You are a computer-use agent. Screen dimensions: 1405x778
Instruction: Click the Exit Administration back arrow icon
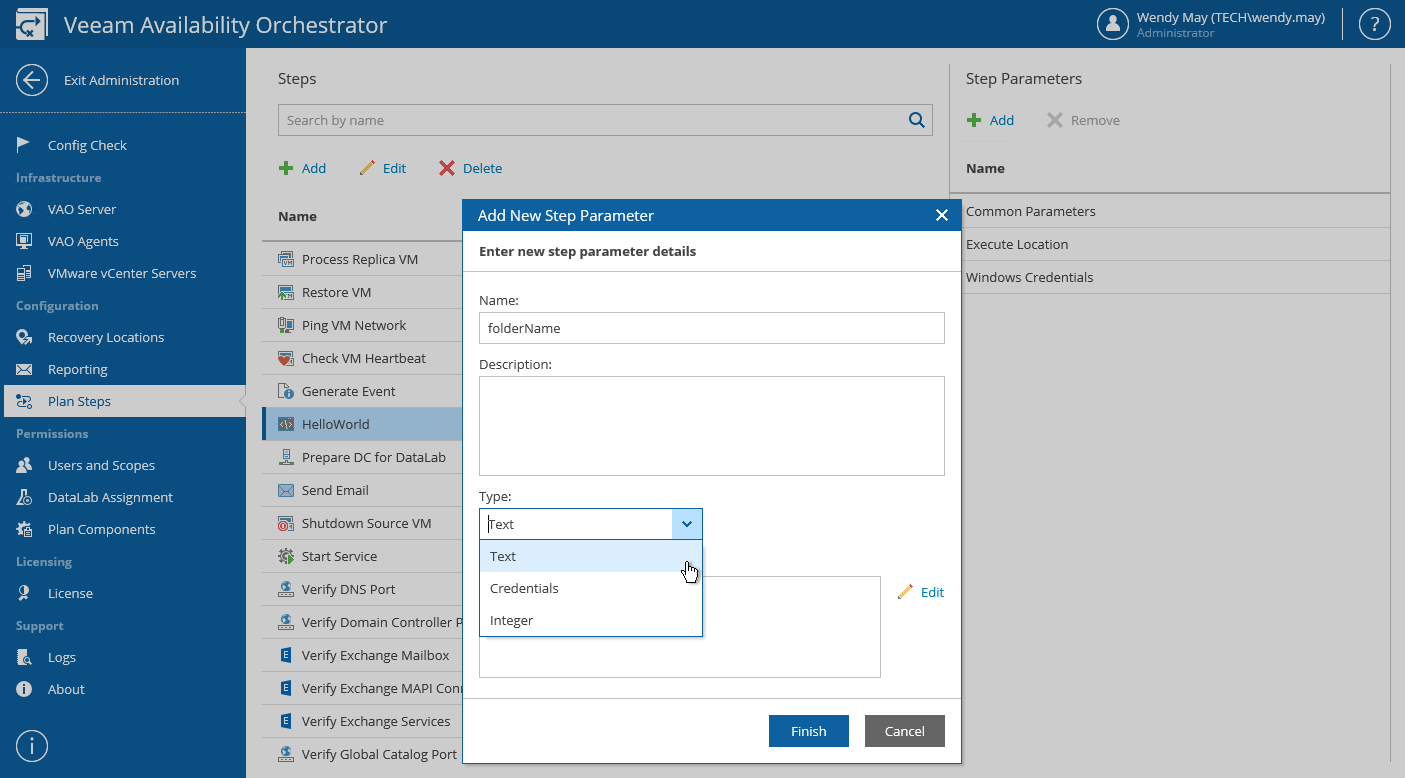(x=32, y=80)
